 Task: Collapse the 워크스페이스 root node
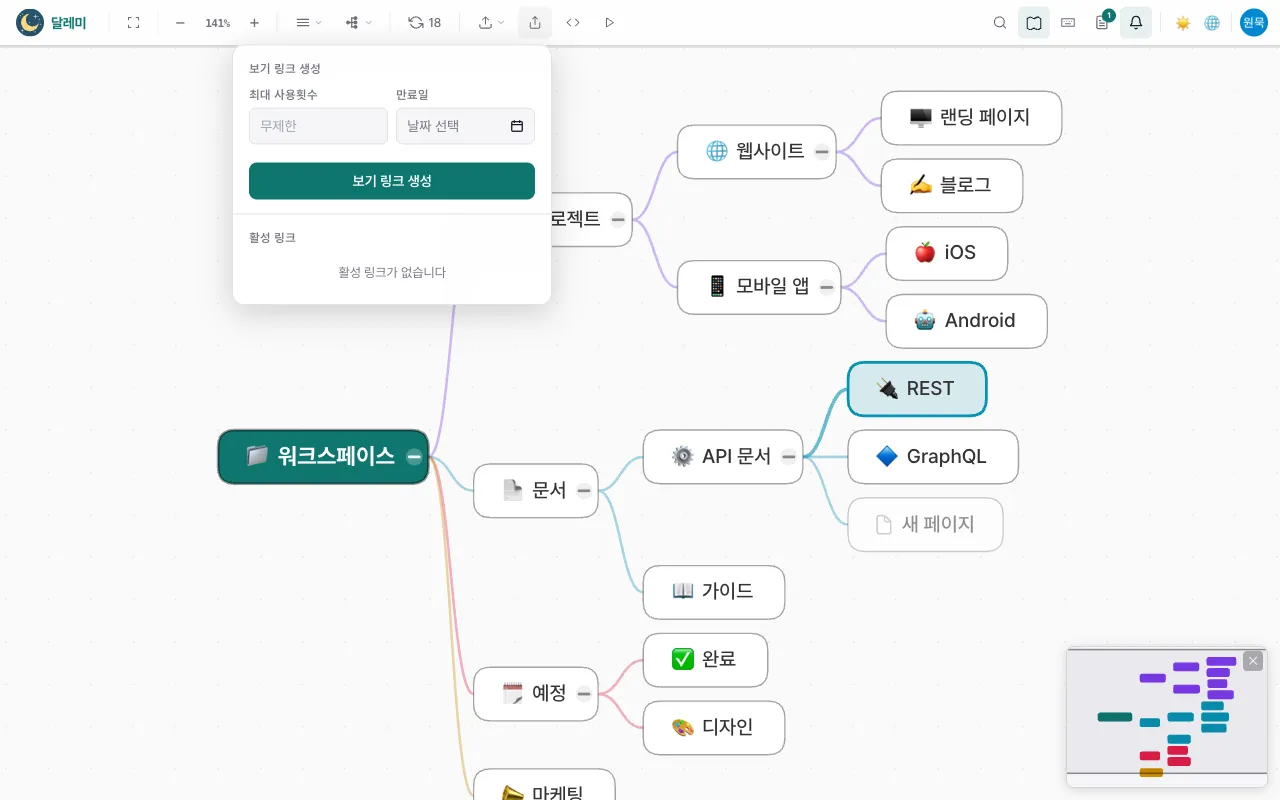(x=414, y=457)
